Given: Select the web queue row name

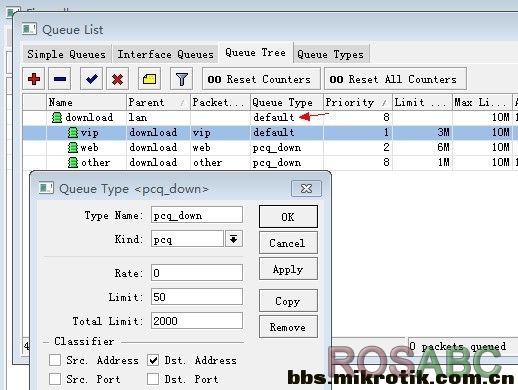Looking at the screenshot, I should pos(89,147).
